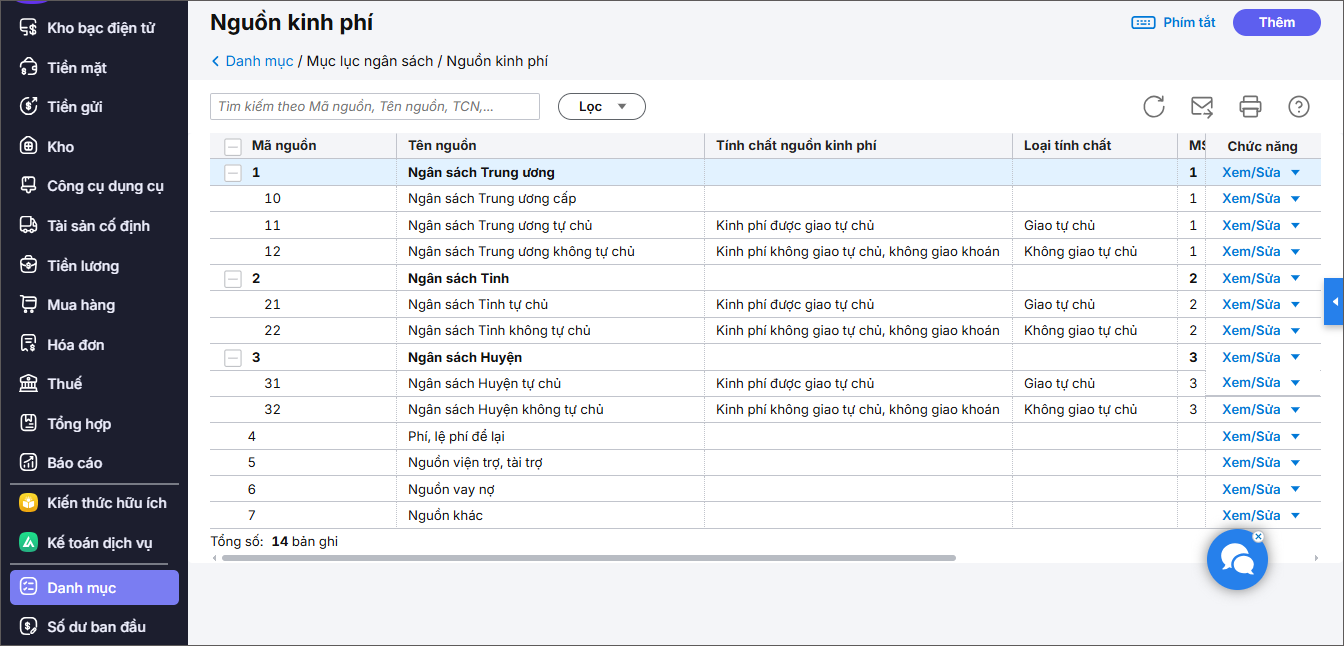Open Tài sản cố định truck icon
This screenshot has height=646, width=1344.
click(29, 226)
